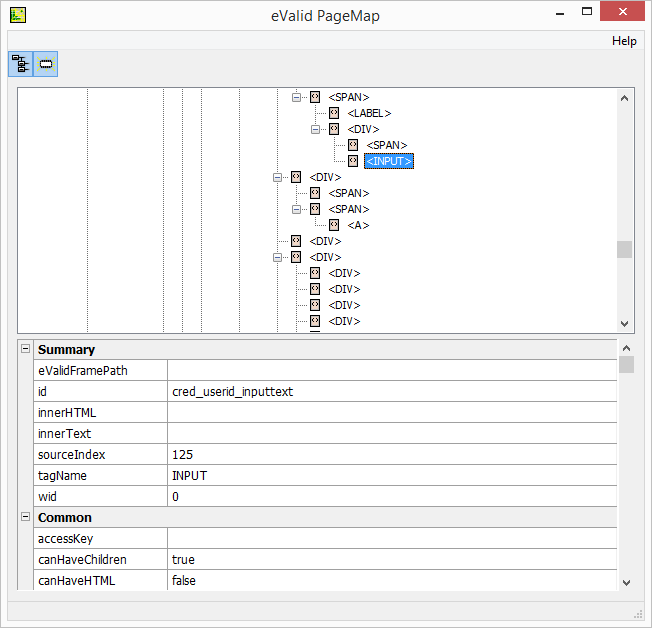Click the tree pane scrollbar thumb
This screenshot has height=628, width=652.
pos(624,250)
